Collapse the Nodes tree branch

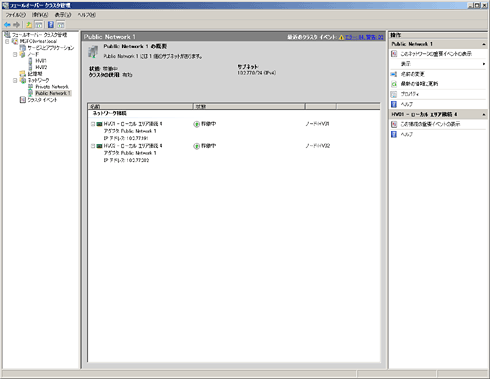click(x=15, y=54)
